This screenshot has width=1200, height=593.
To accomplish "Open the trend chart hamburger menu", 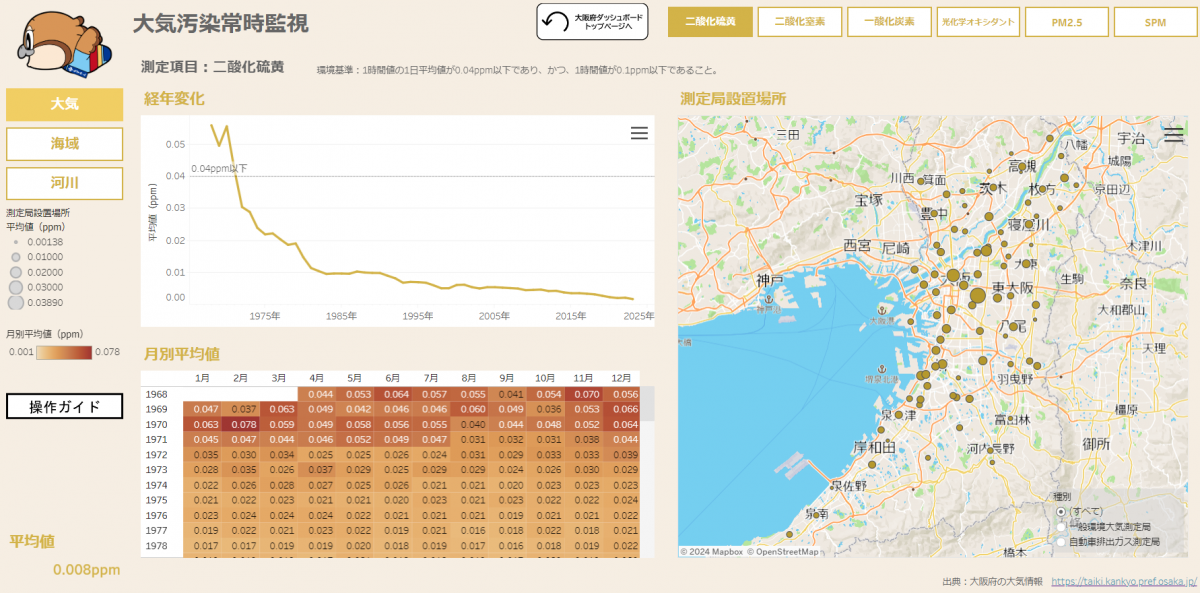I will pyautogui.click(x=639, y=134).
